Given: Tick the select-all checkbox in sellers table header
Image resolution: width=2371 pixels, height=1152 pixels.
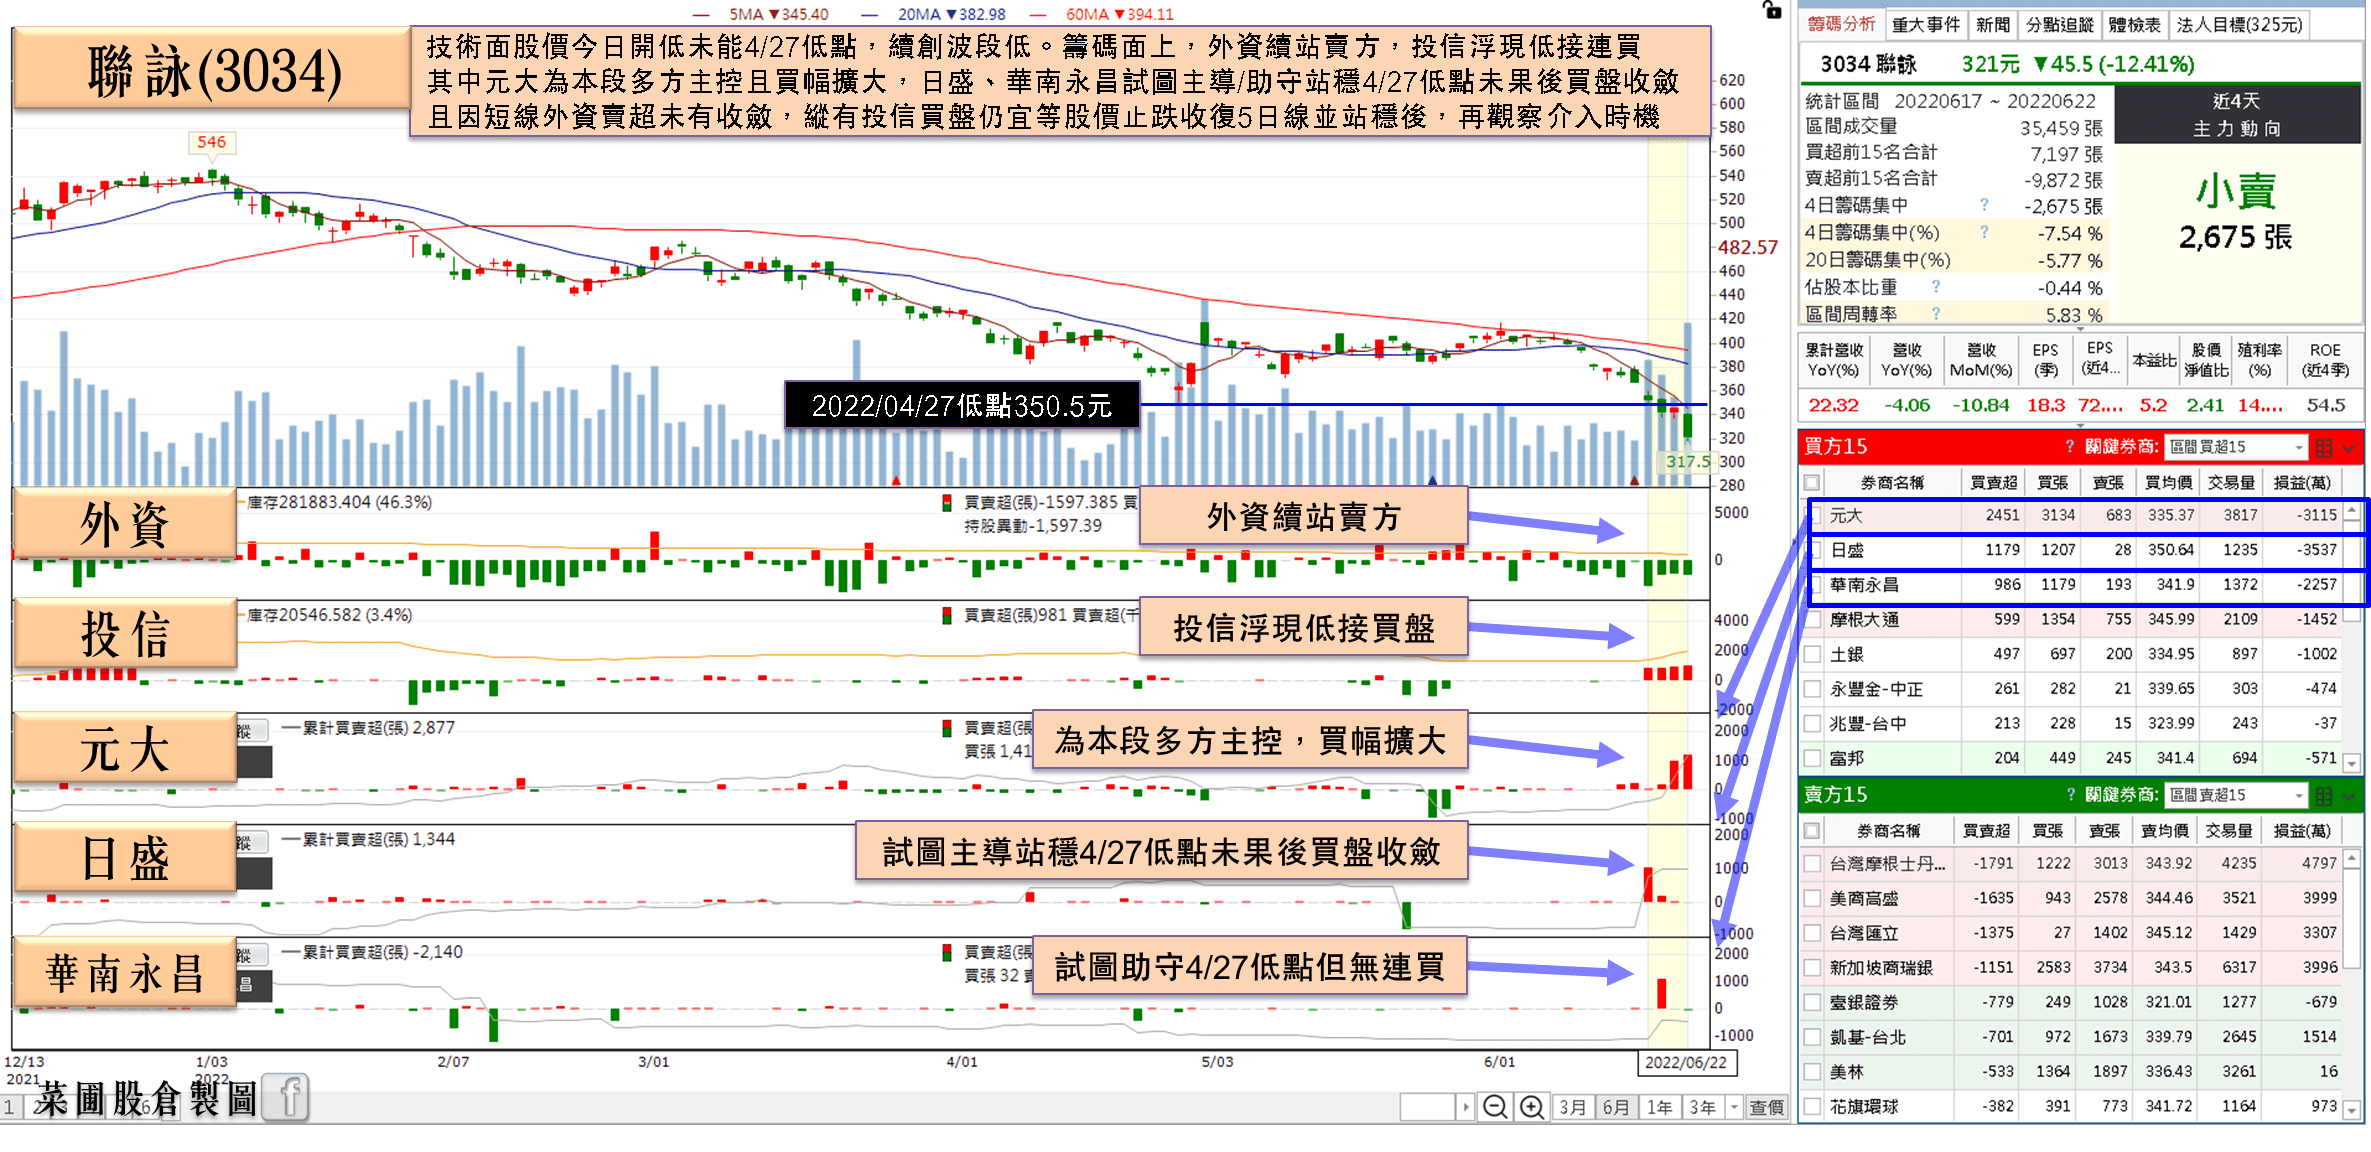Looking at the screenshot, I should pos(1812,831).
